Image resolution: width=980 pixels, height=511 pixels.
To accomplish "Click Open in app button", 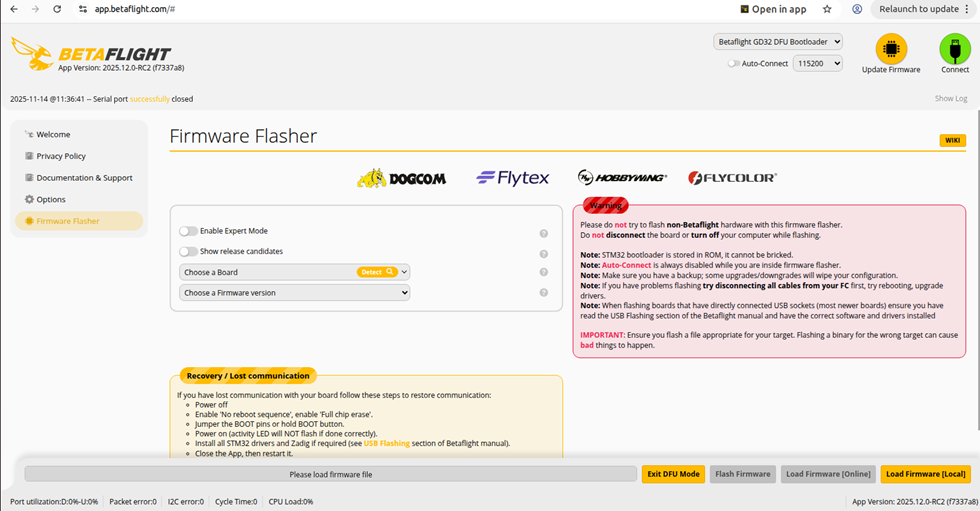I will click(773, 9).
